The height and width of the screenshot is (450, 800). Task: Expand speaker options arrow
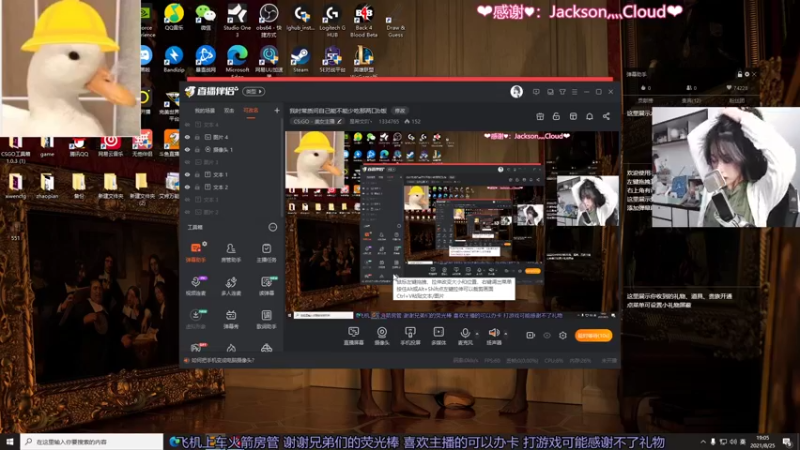(506, 334)
